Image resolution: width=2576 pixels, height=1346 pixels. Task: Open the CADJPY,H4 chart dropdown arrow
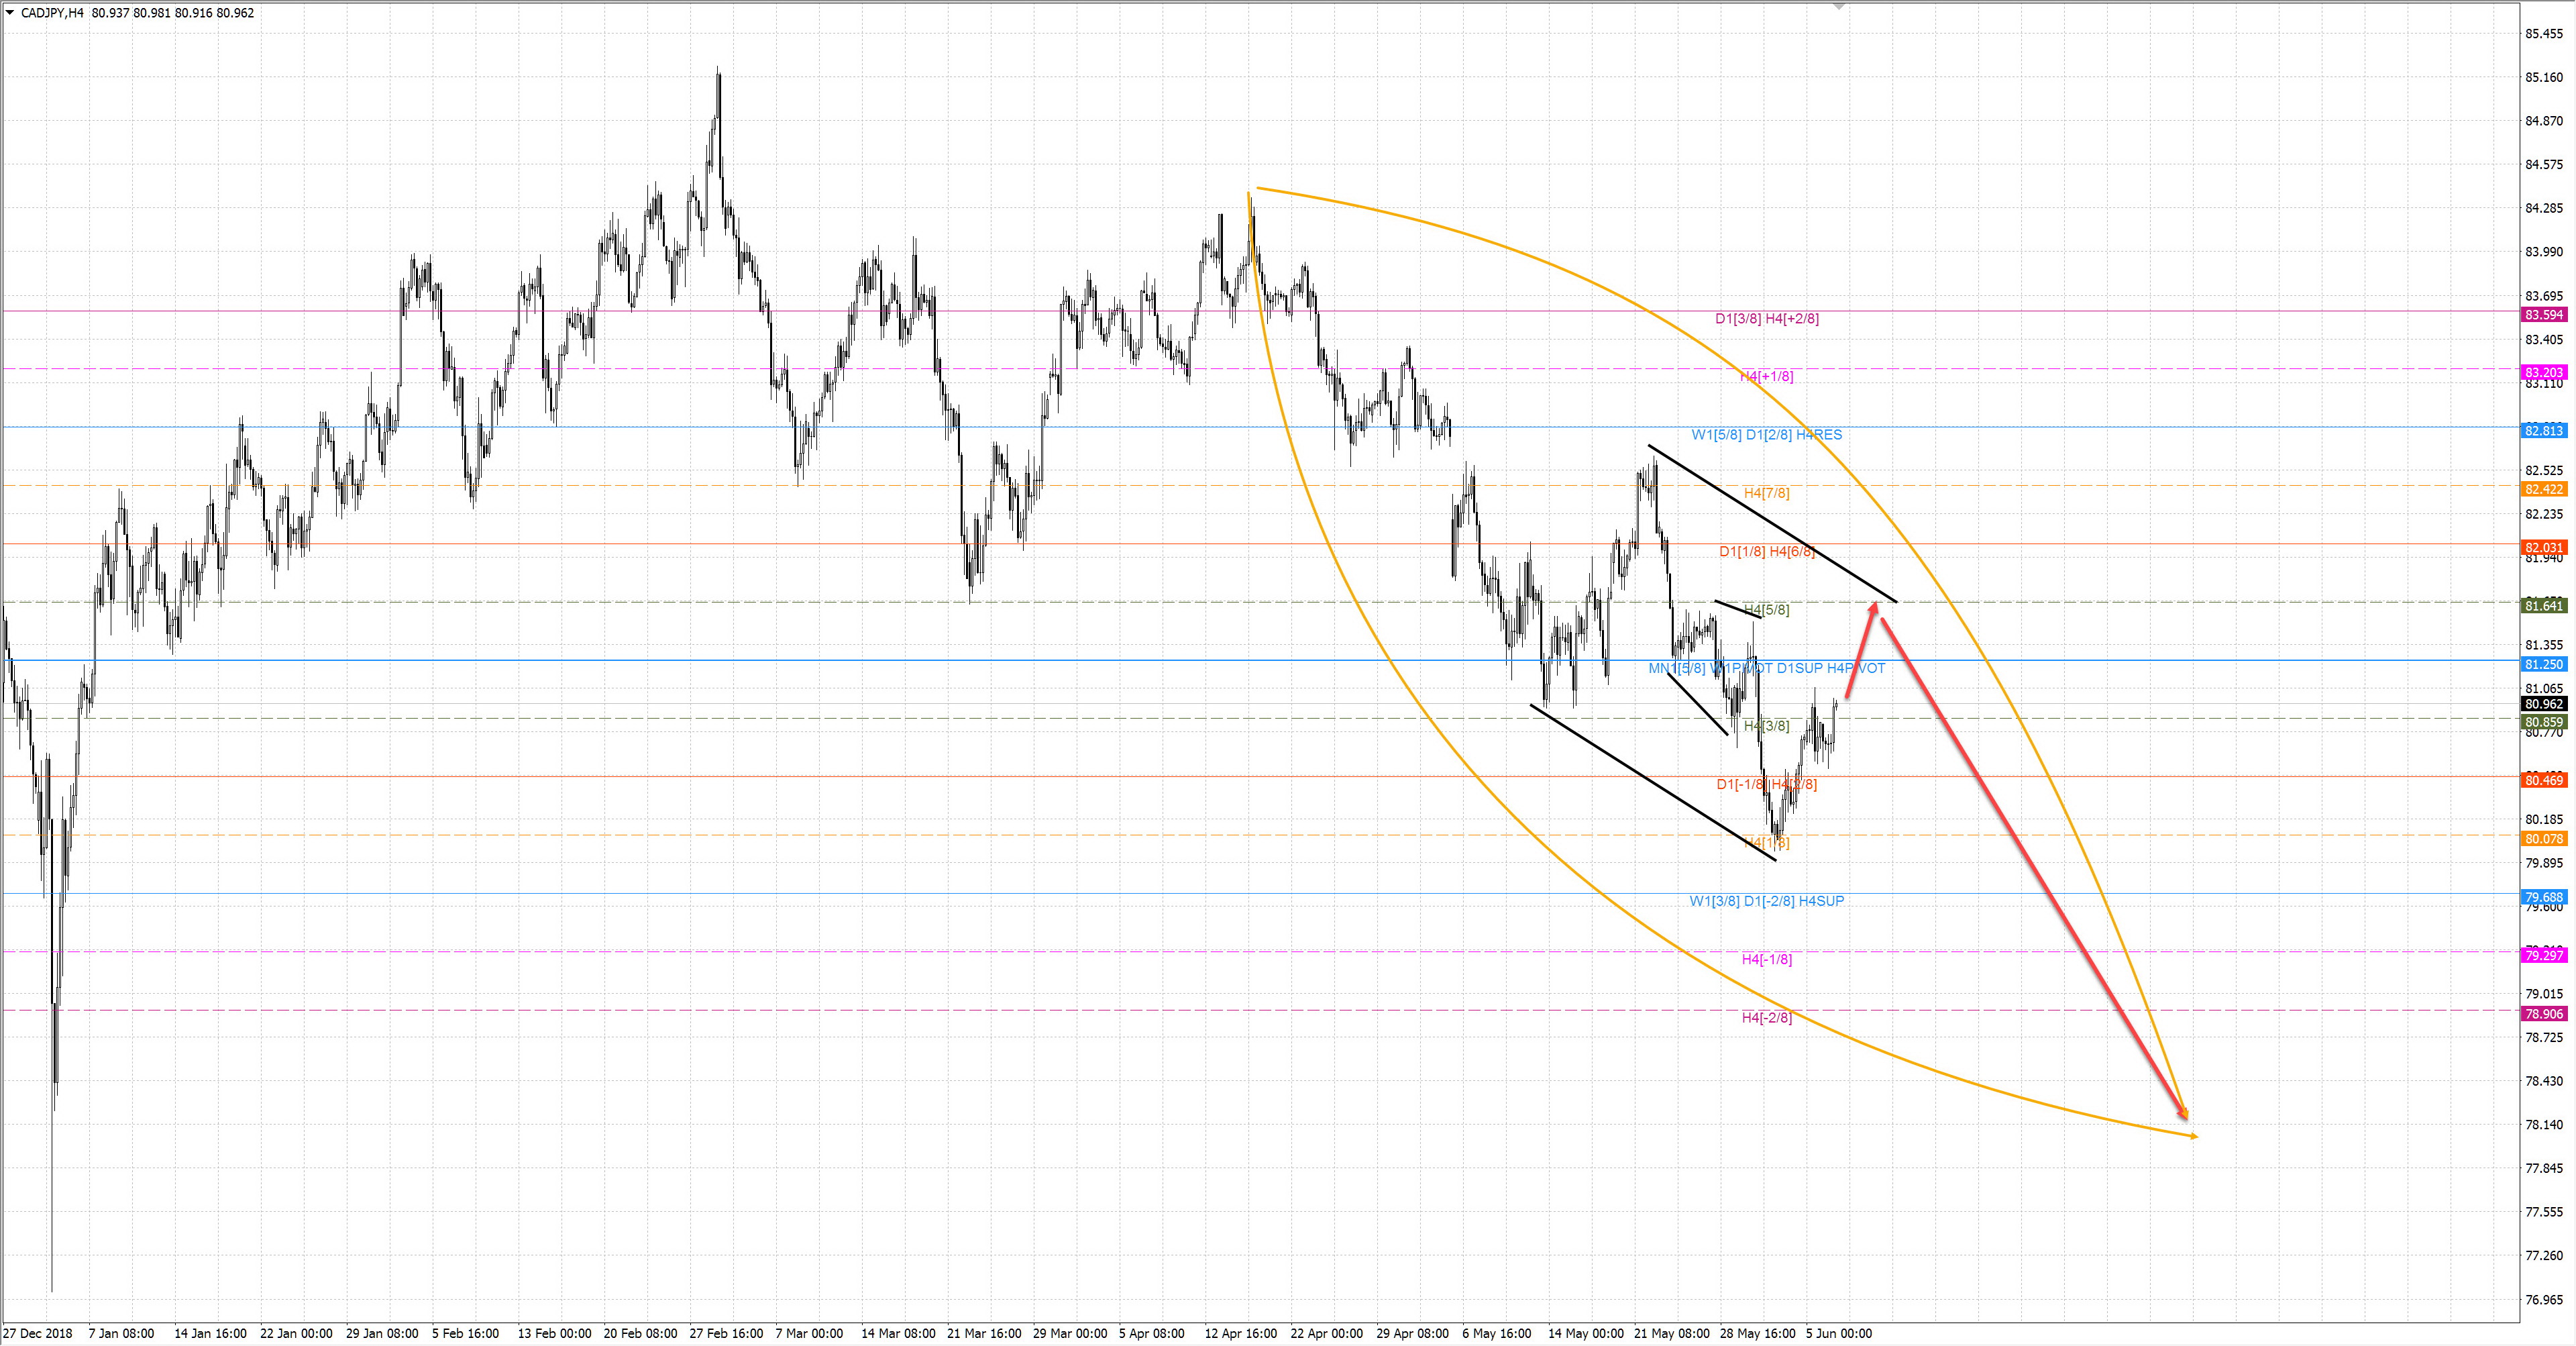click(9, 13)
